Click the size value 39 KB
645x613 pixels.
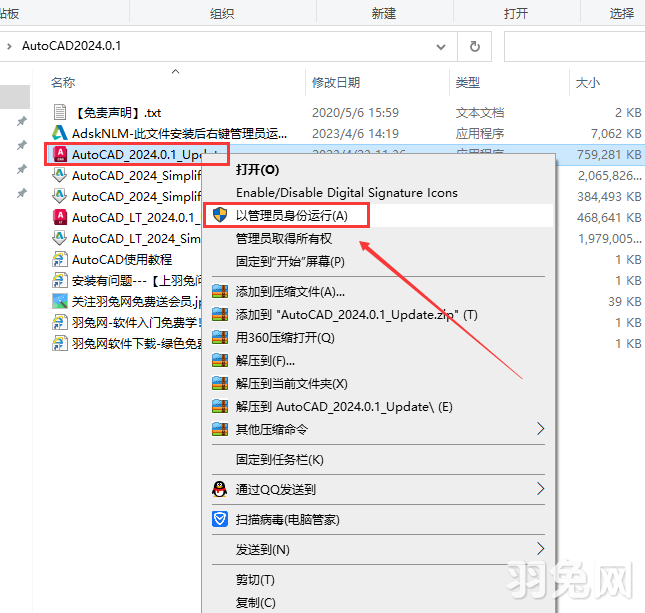point(625,301)
